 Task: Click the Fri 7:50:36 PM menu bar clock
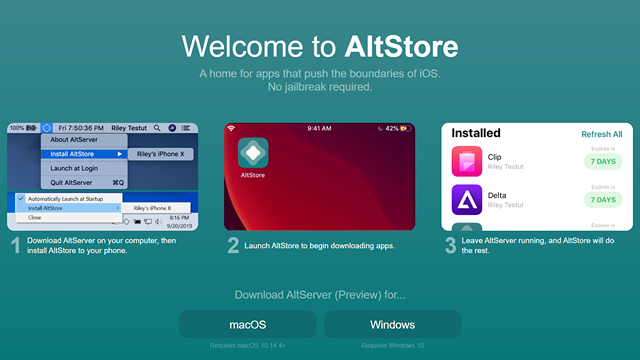[81, 128]
